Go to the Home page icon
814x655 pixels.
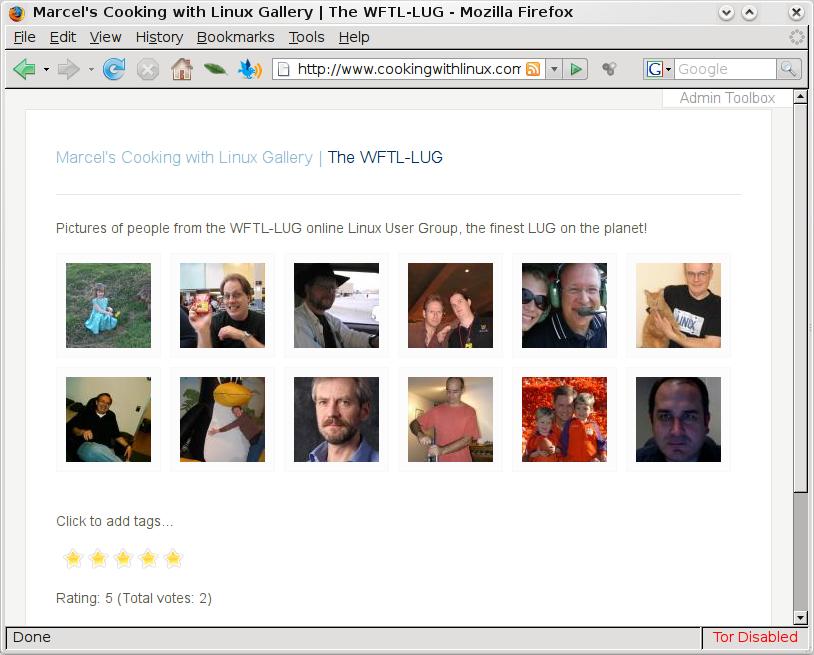(x=182, y=69)
